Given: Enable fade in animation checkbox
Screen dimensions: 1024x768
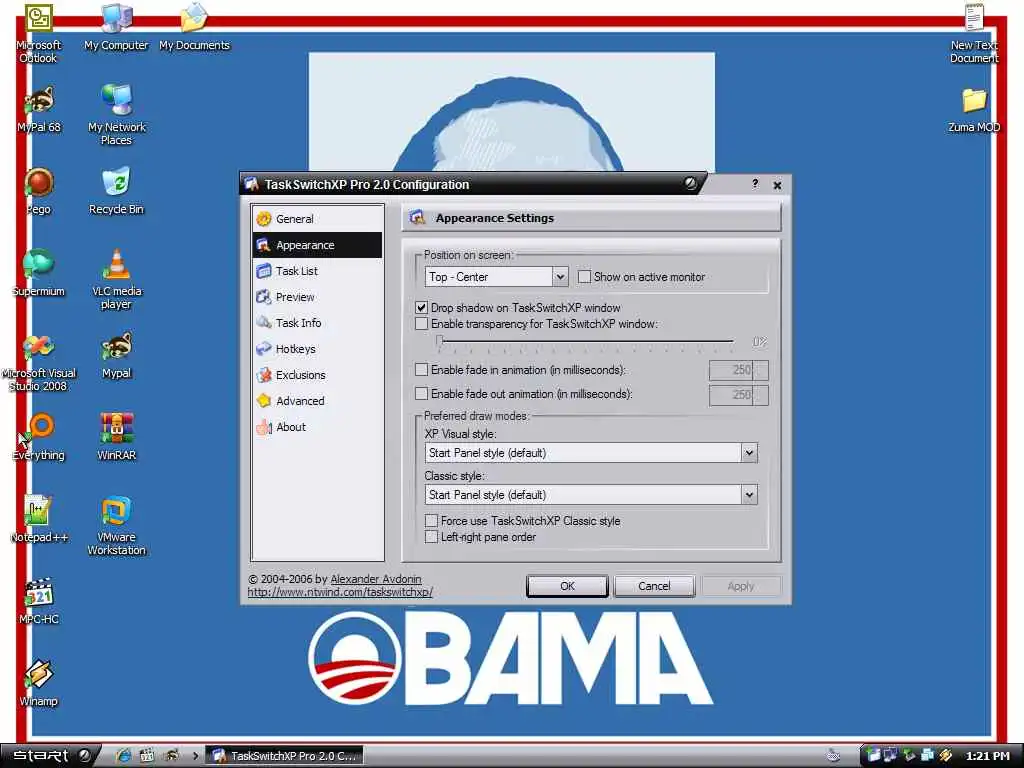Looking at the screenshot, I should pyautogui.click(x=422, y=370).
